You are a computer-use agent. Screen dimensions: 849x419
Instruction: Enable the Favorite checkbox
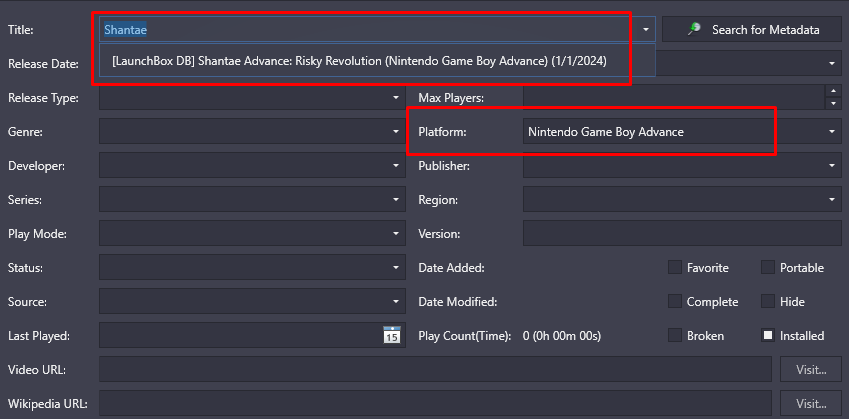click(x=675, y=267)
